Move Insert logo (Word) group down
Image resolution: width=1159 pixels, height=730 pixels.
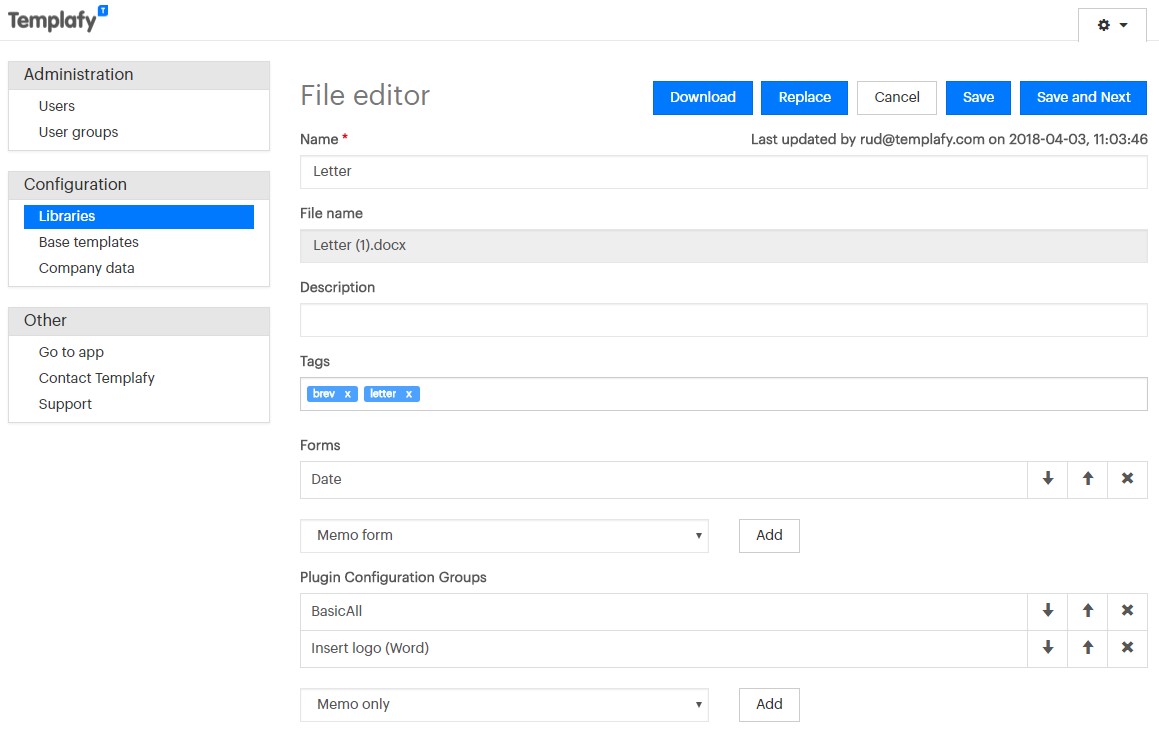click(x=1047, y=648)
